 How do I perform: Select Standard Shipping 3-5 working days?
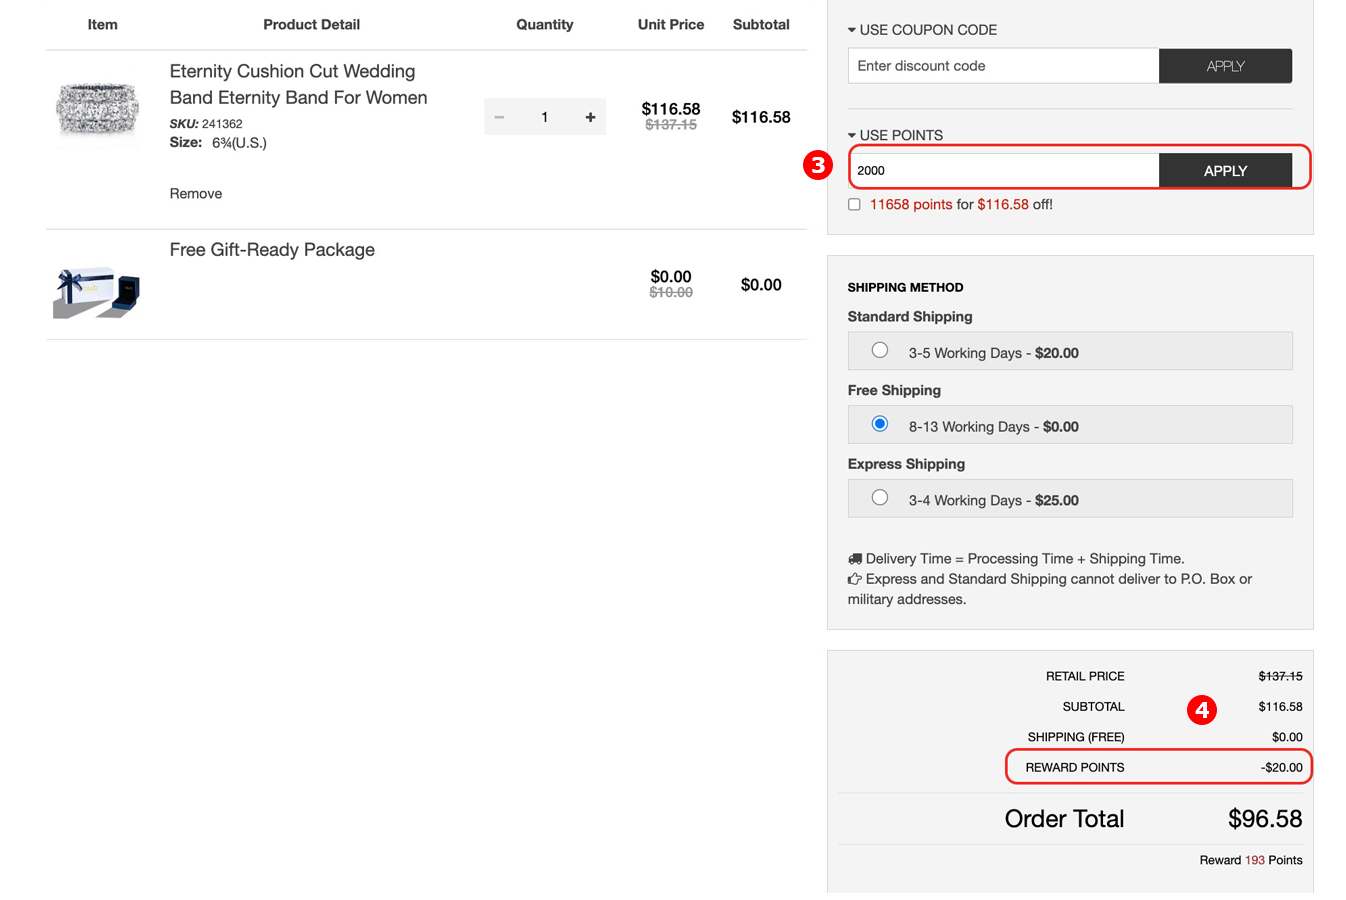(x=879, y=350)
